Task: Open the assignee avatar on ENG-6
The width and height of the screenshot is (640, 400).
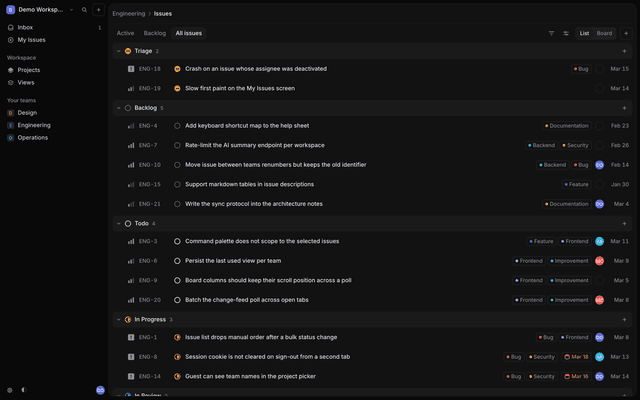Action: click(599, 261)
